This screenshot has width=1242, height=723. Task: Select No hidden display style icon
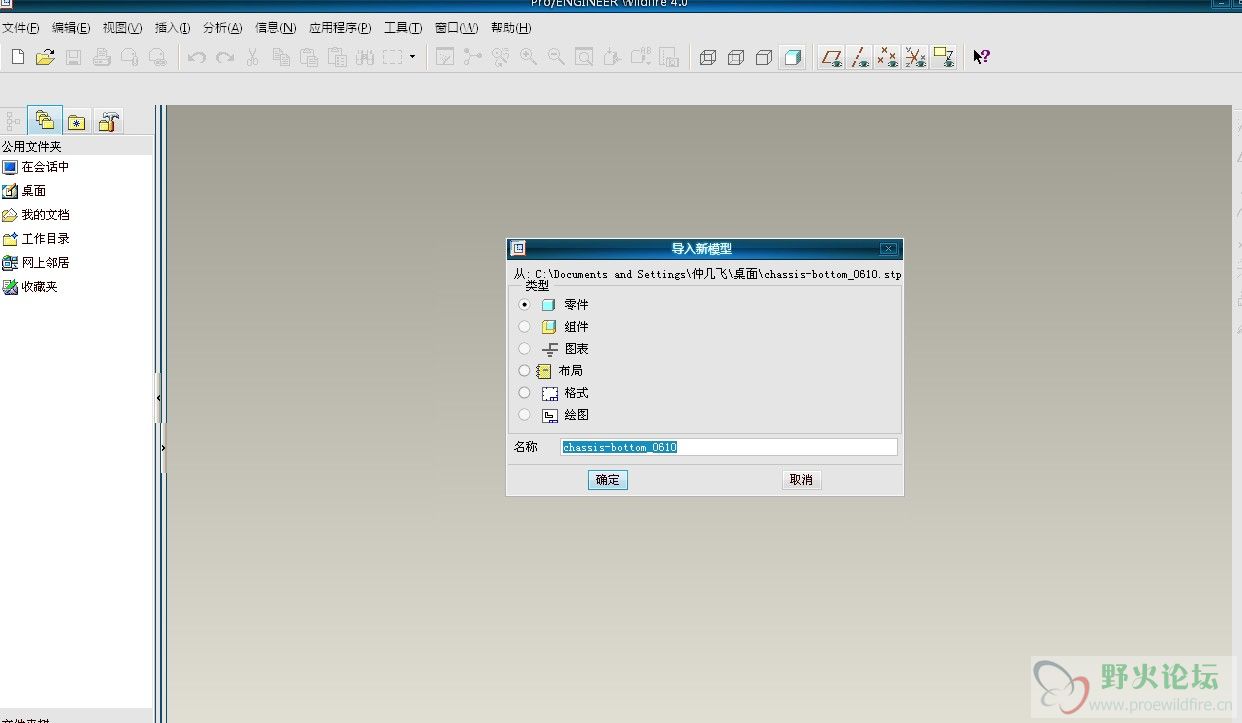pos(764,57)
